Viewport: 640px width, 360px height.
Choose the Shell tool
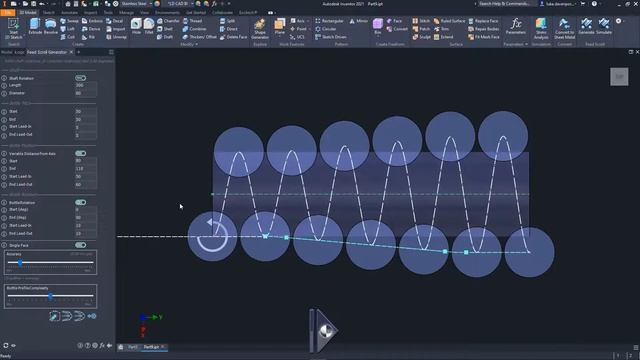click(165, 29)
